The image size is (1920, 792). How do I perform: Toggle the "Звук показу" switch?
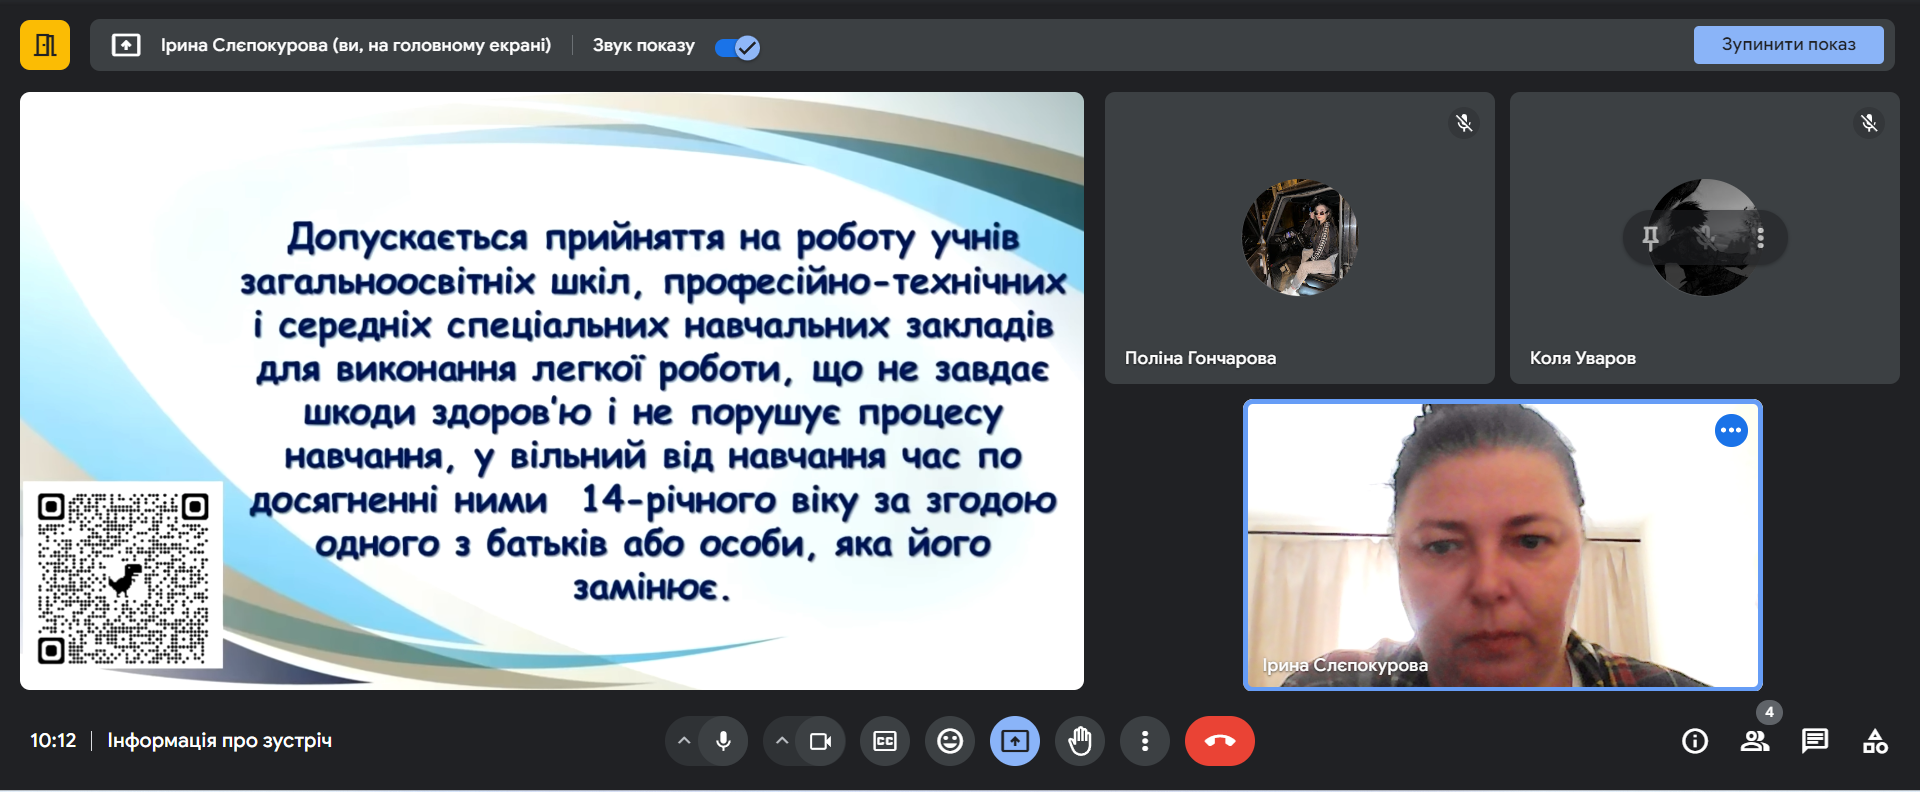pyautogui.click(x=738, y=47)
